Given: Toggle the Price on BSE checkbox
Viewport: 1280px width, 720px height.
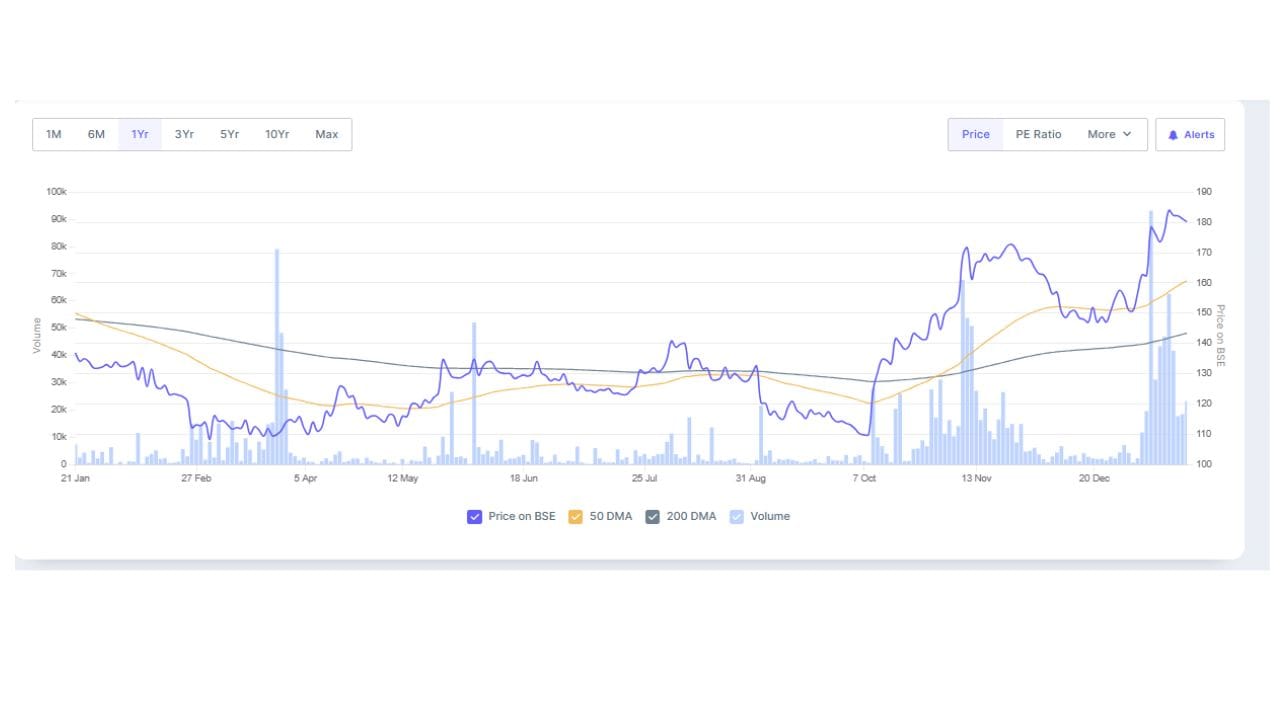Looking at the screenshot, I should (475, 517).
